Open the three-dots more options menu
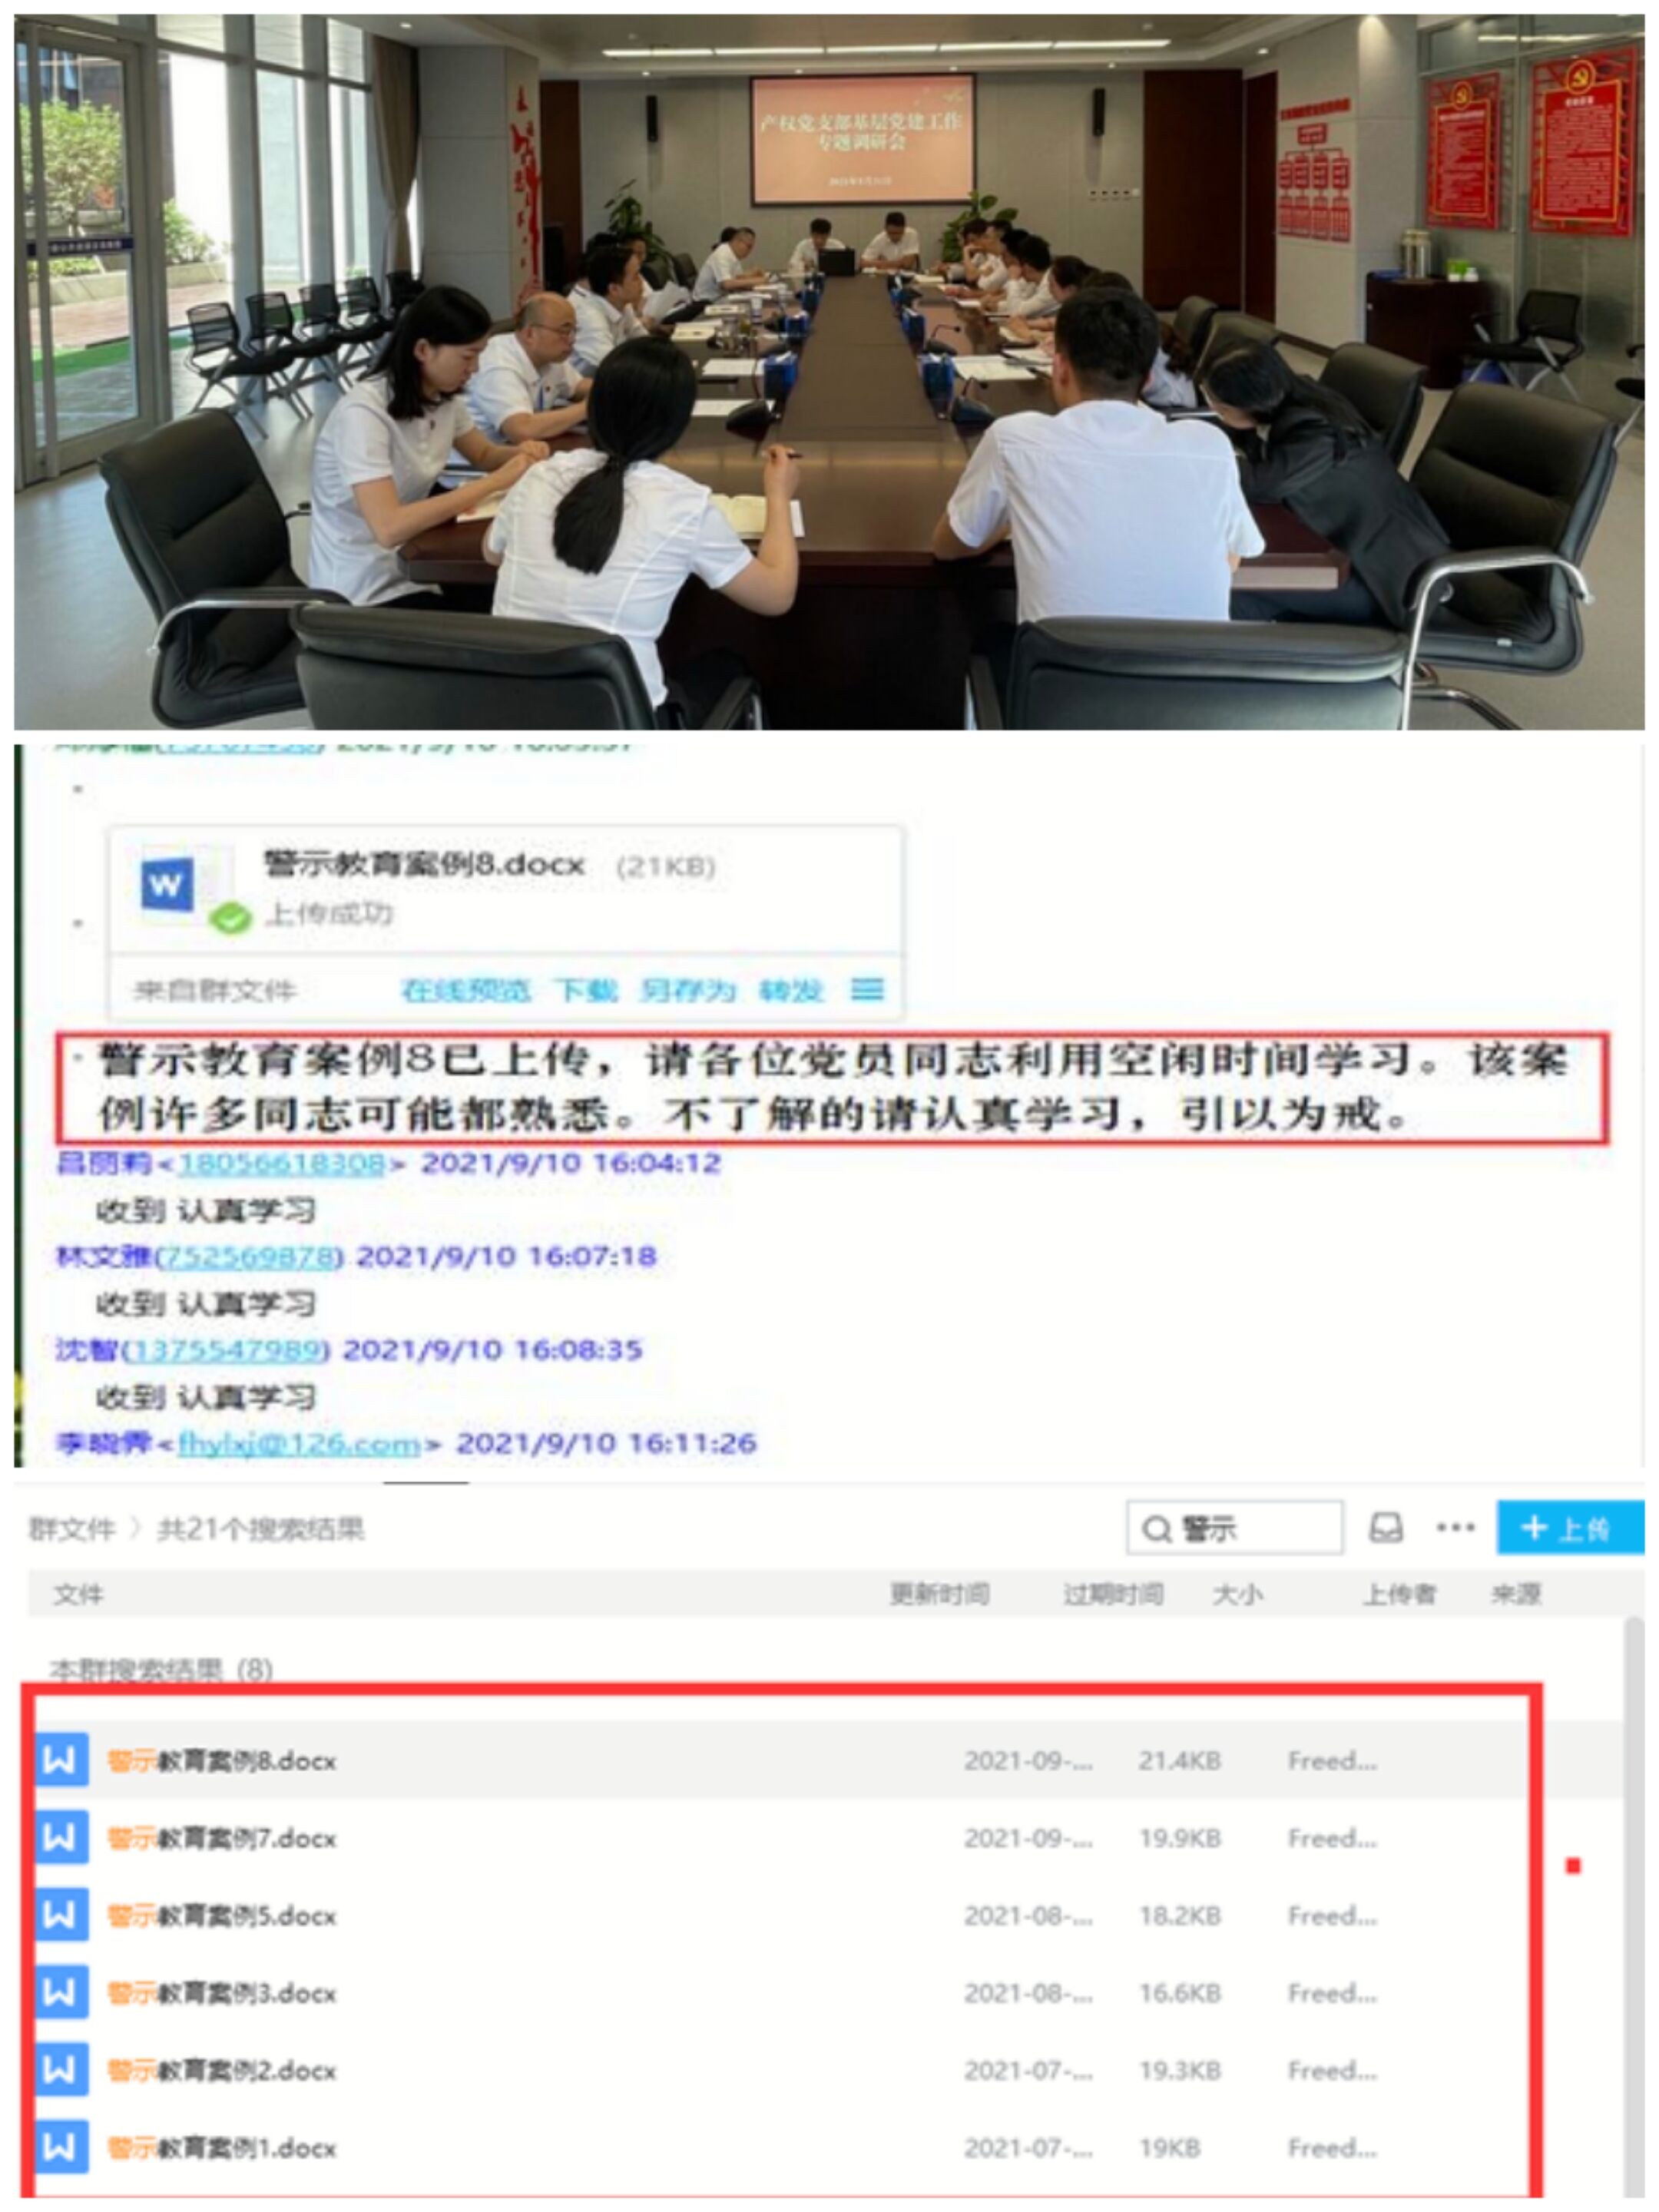 click(1455, 1527)
